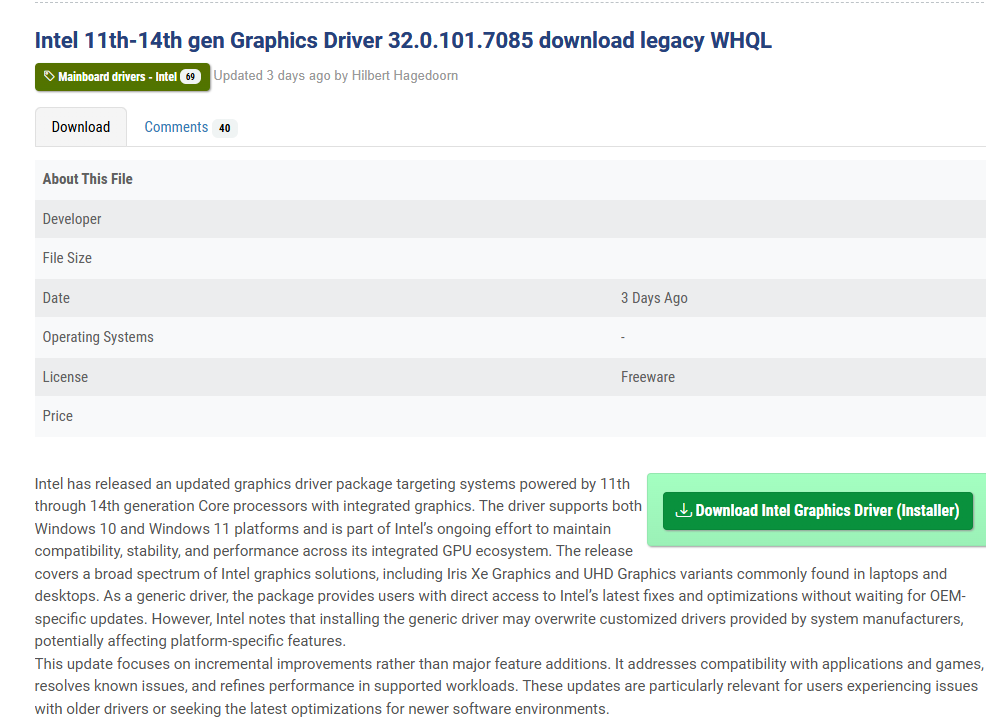The width and height of the screenshot is (986, 726).
Task: Click the '3 Days Ago' date value
Action: [x=654, y=298]
